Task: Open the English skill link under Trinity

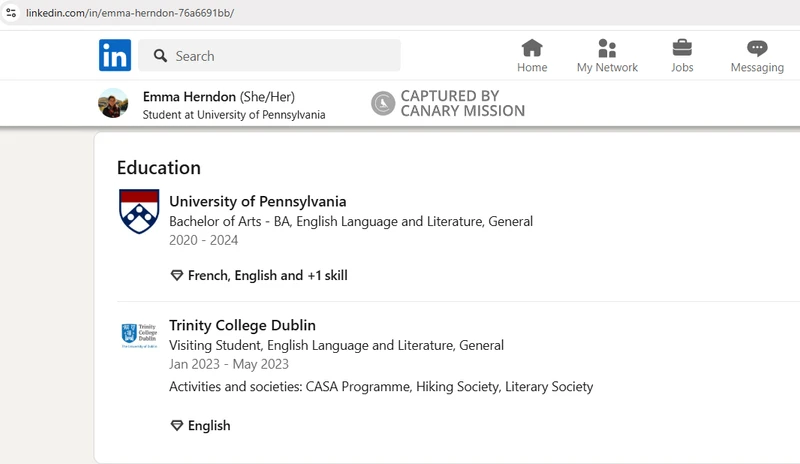Action: [209, 426]
